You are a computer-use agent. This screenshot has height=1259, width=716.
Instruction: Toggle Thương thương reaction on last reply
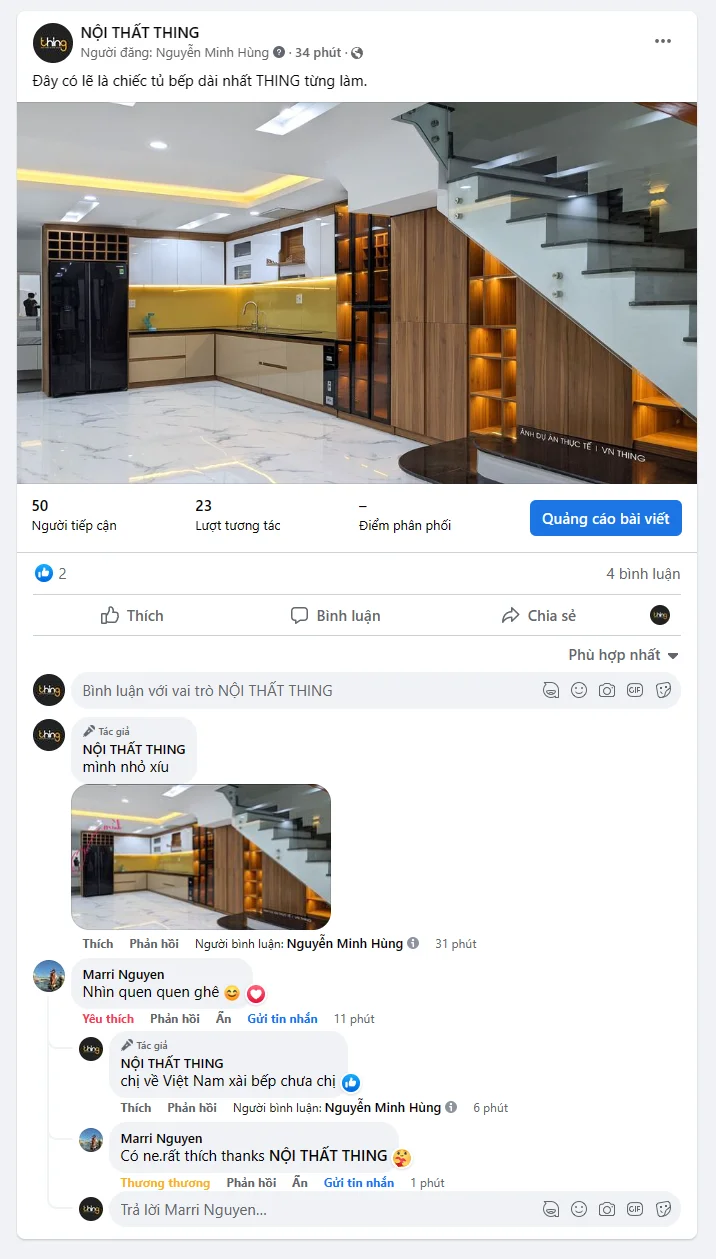tap(165, 1183)
